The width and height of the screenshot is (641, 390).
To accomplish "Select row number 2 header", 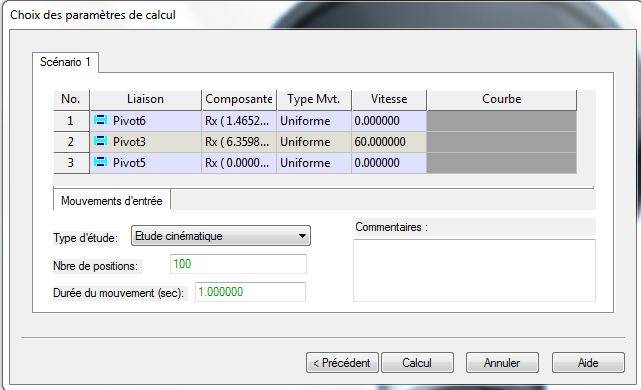I will click(71, 142).
